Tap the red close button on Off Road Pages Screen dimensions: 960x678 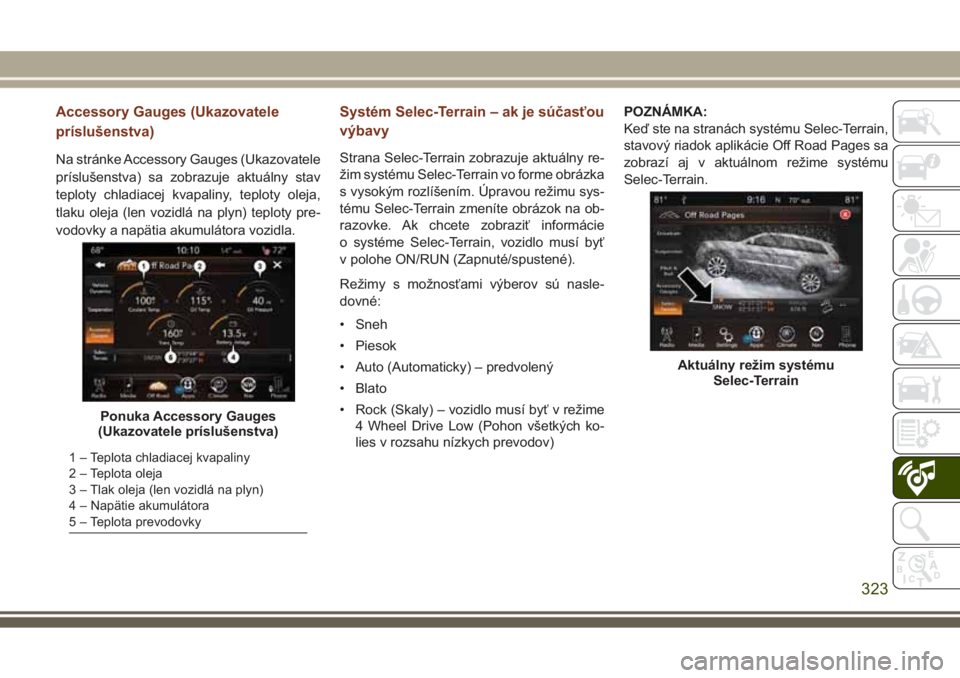tap(845, 214)
